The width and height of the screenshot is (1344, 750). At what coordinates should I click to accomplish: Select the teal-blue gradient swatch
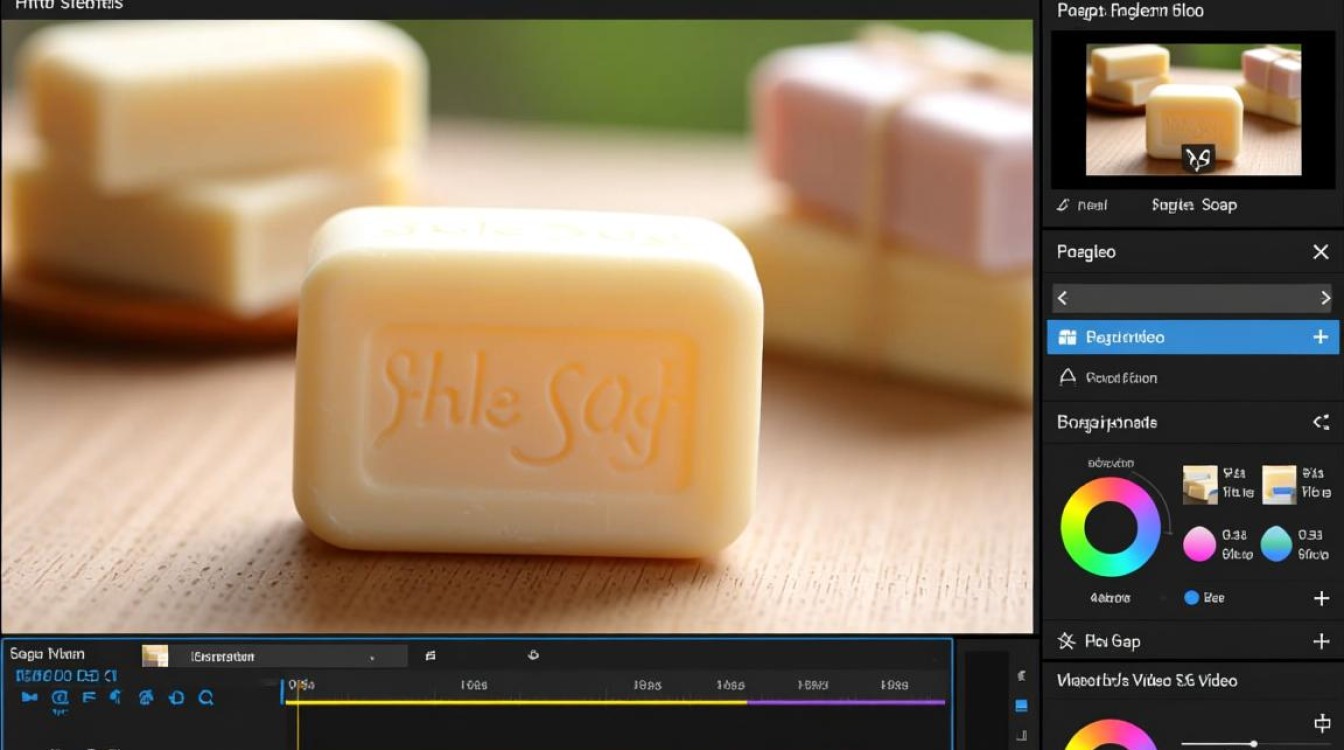click(x=1276, y=544)
